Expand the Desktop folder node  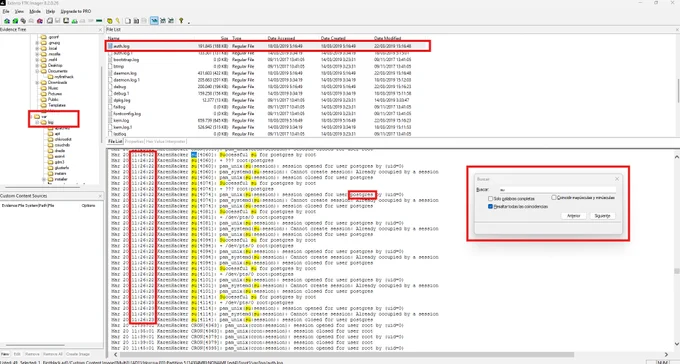37,65
